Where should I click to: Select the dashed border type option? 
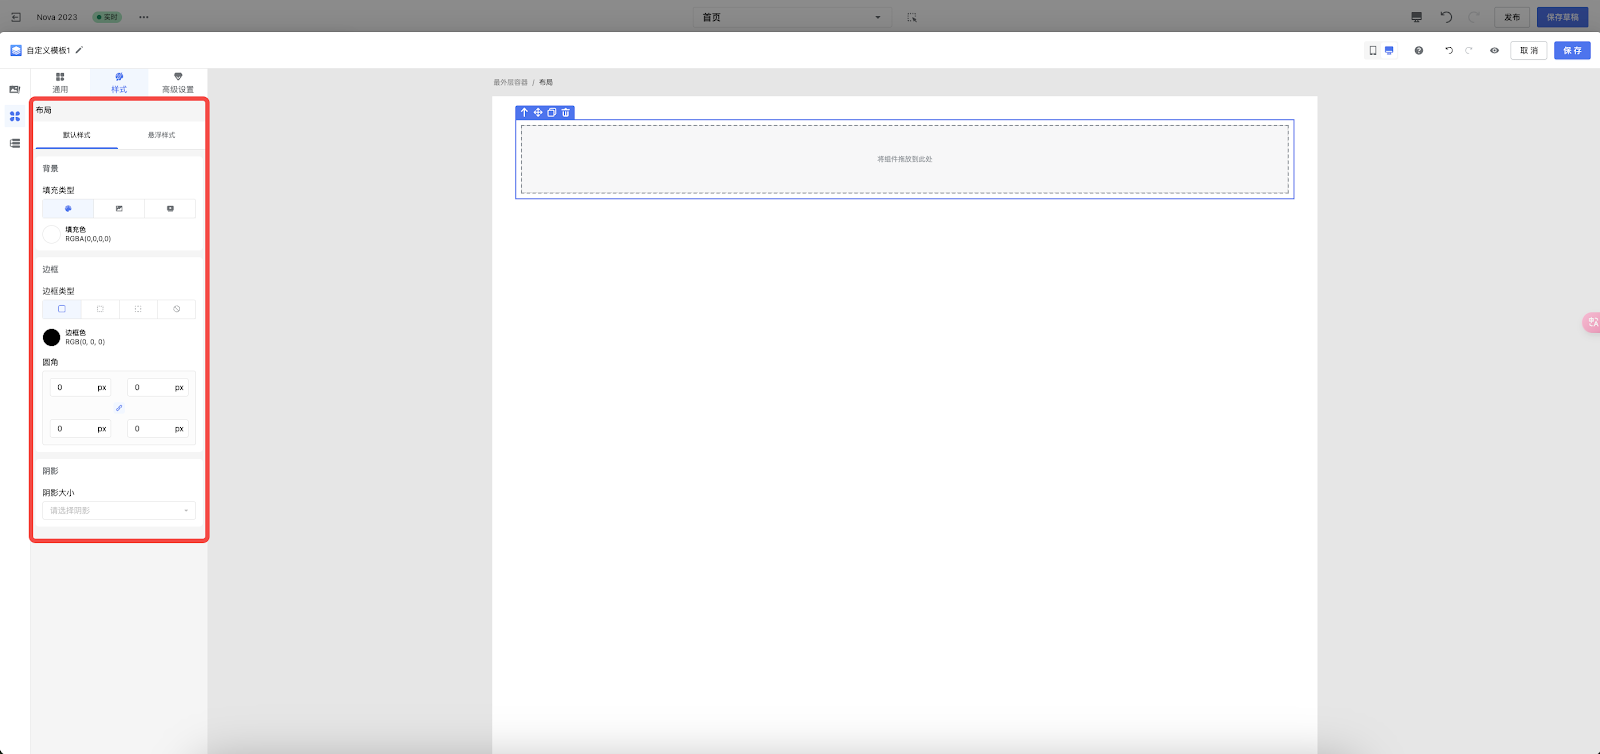tap(100, 309)
